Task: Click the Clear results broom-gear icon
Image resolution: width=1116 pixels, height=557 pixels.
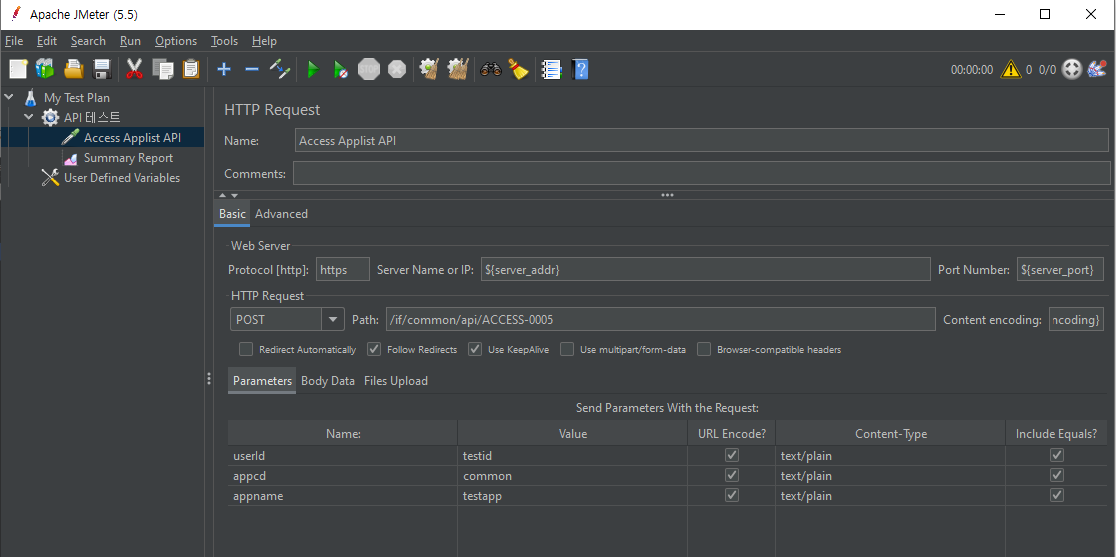Action: 428,70
